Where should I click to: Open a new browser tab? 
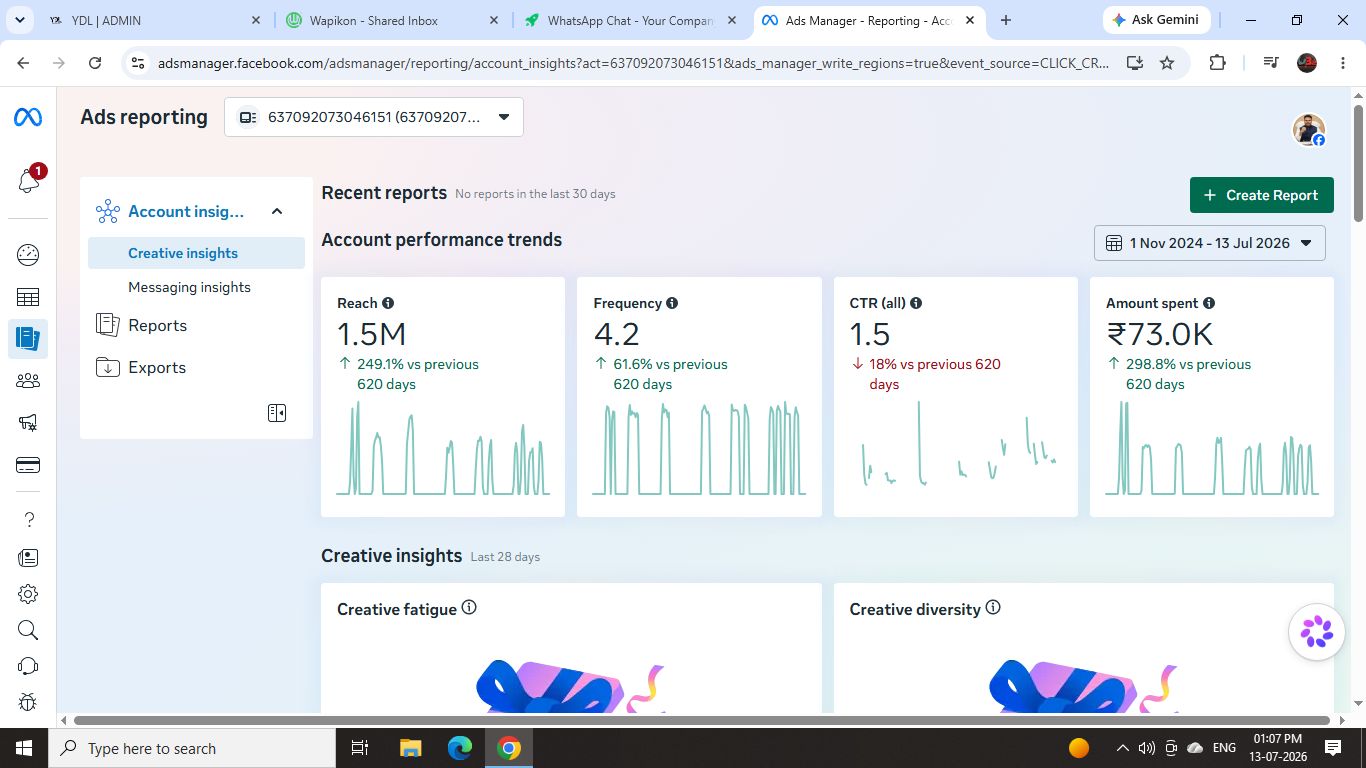pos(1006,20)
